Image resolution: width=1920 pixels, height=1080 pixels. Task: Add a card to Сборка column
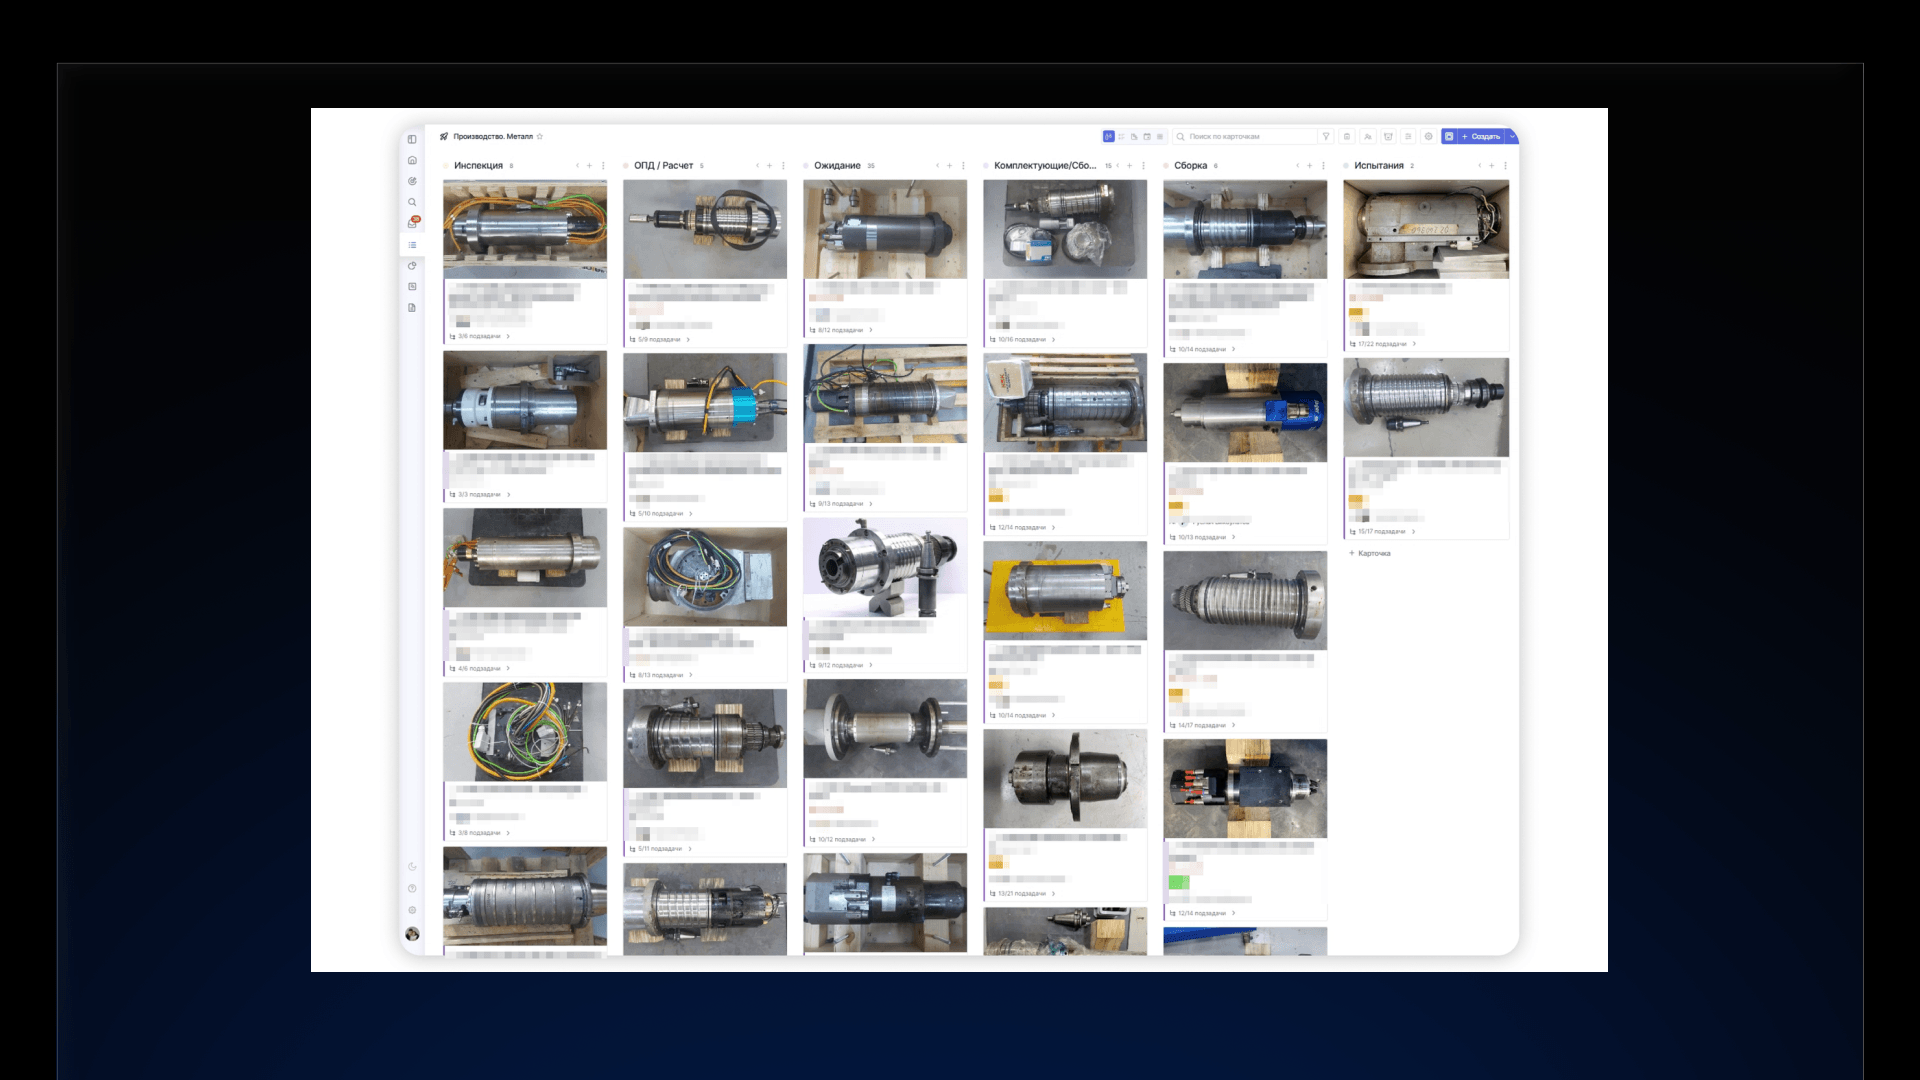point(1309,166)
